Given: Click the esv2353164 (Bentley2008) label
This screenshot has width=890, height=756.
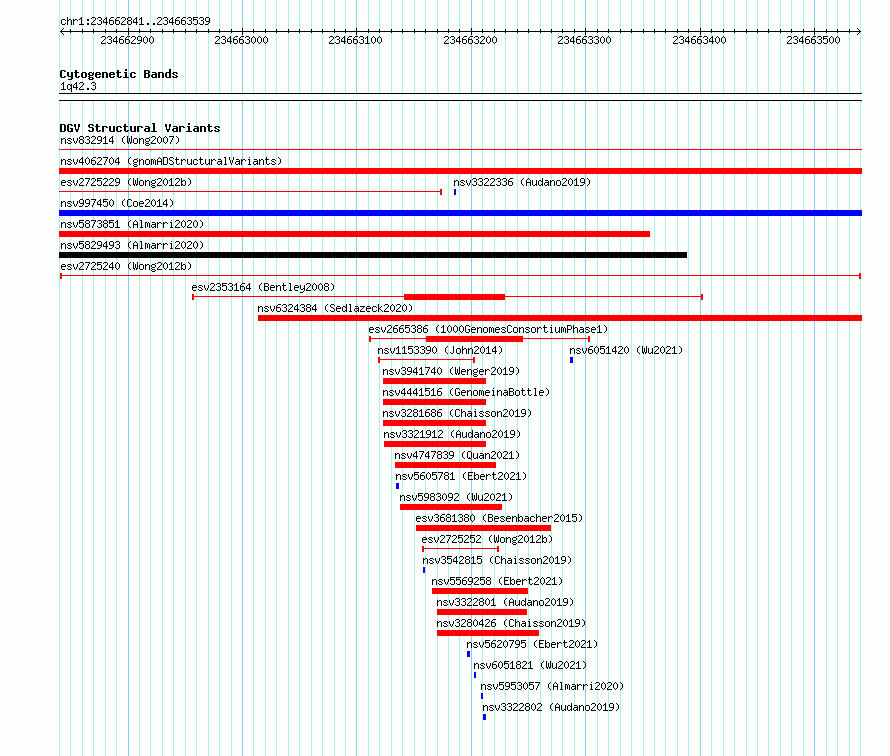Looking at the screenshot, I should pyautogui.click(x=263, y=287).
